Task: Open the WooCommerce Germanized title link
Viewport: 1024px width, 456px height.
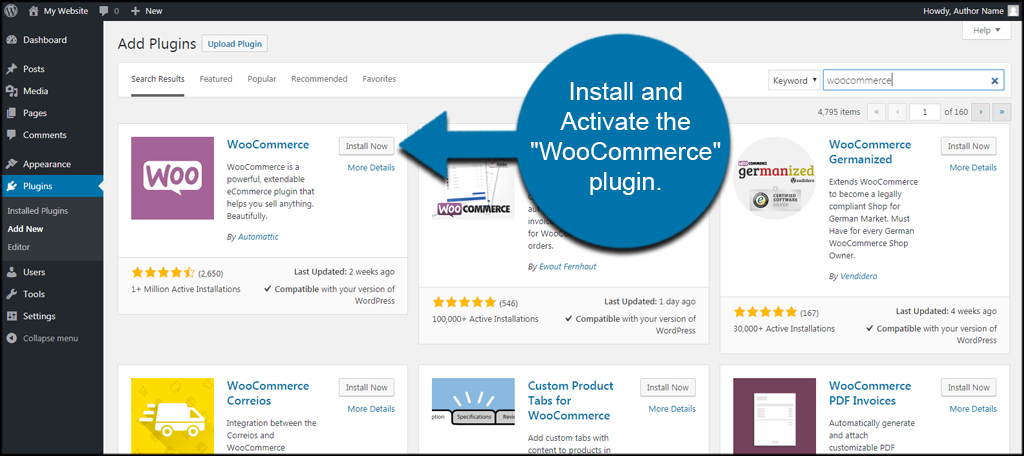Action: click(x=870, y=152)
